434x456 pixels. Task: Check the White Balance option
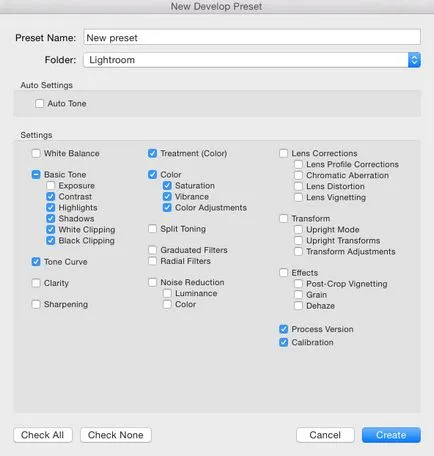36,153
